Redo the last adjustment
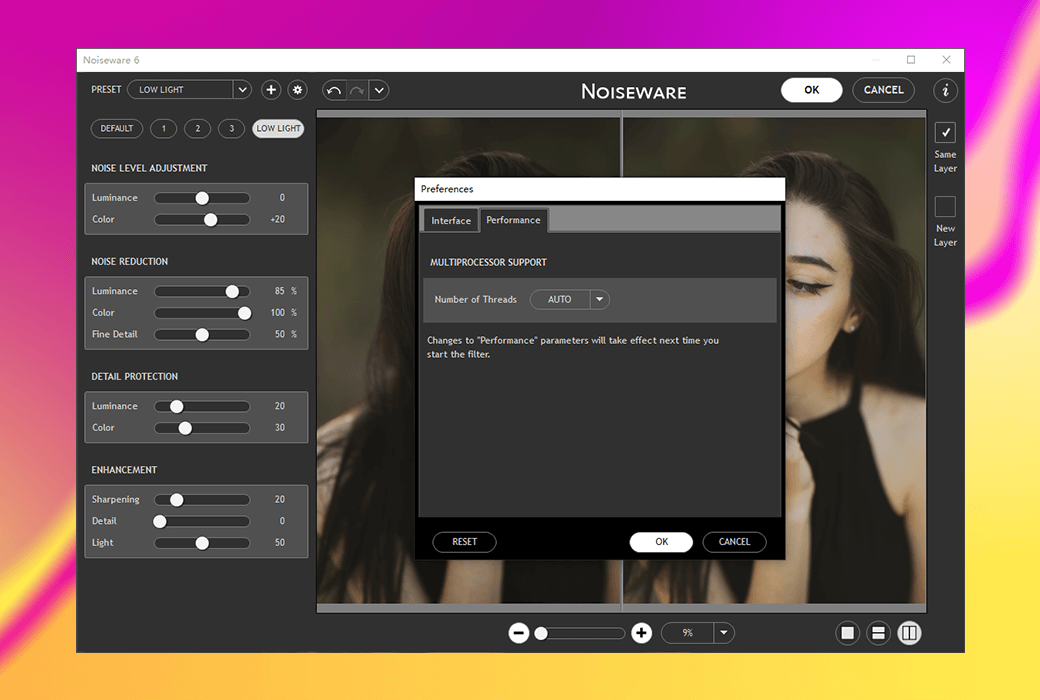The width and height of the screenshot is (1040, 700). [357, 90]
